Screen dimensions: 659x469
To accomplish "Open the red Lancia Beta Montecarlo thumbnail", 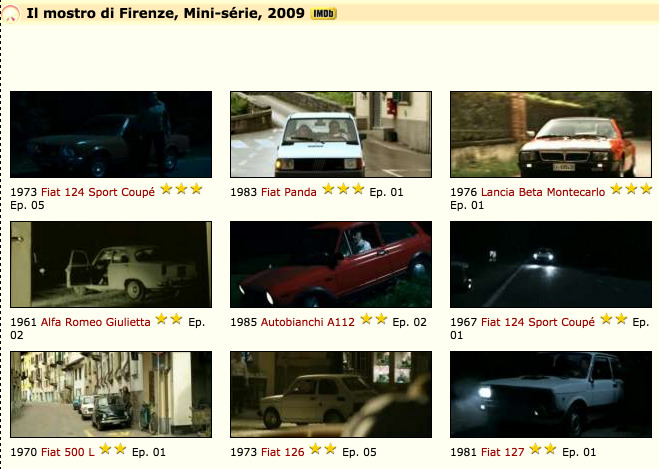I will coord(551,134).
